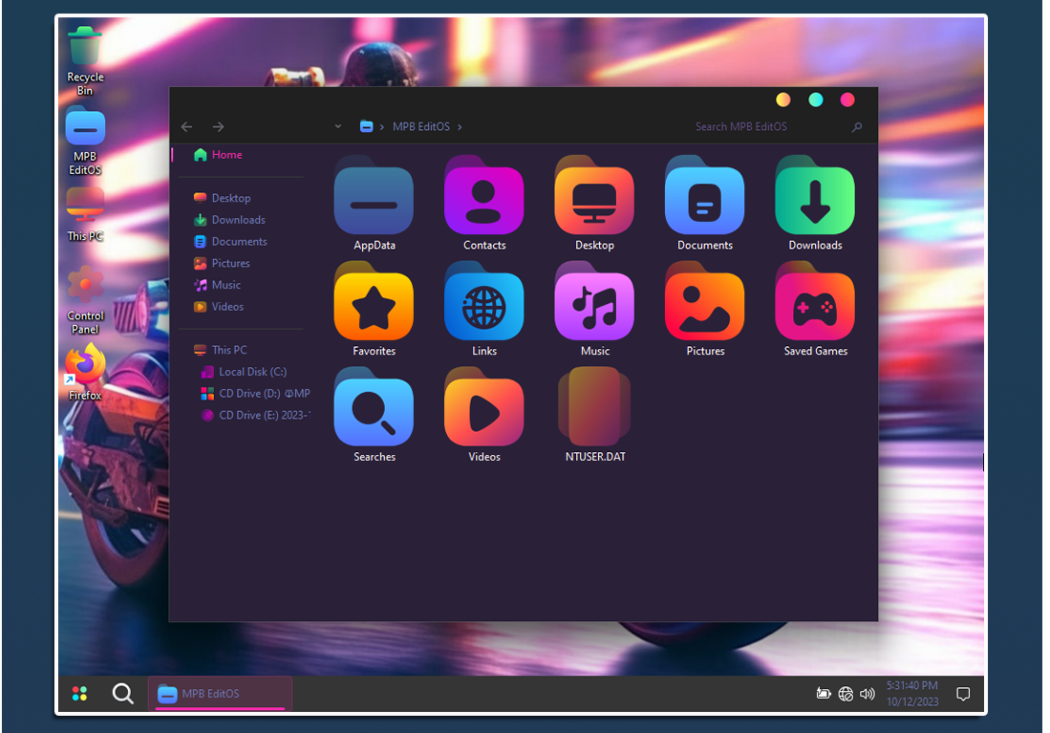
Task: Open the volume speaker tray icon
Action: pyautogui.click(x=867, y=694)
